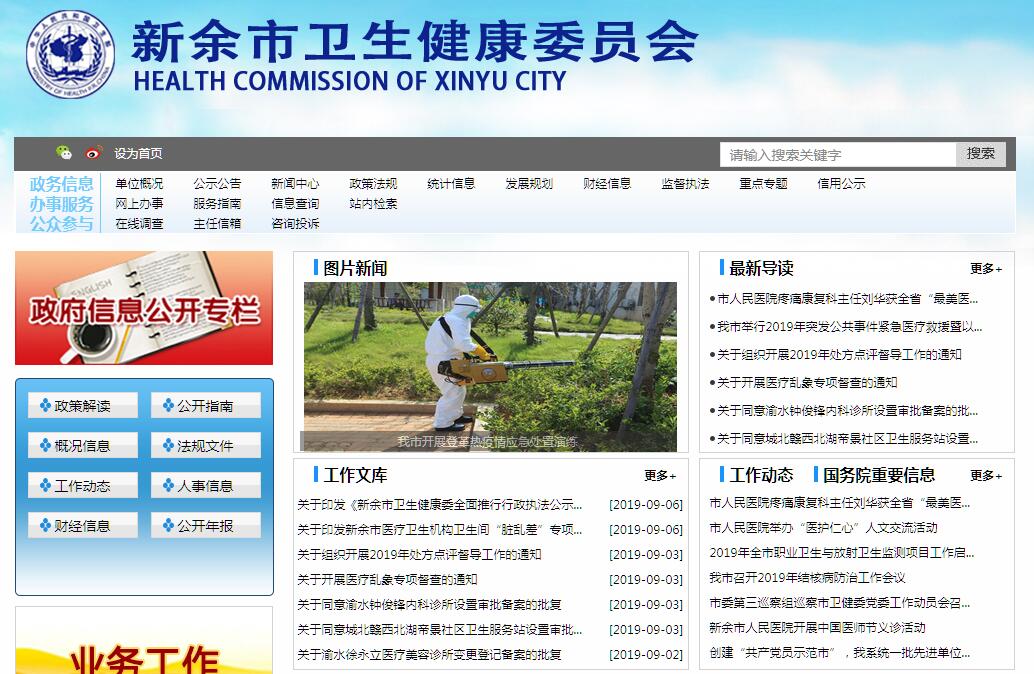Click the 政策解读 button
The width and height of the screenshot is (1034, 674).
click(82, 406)
